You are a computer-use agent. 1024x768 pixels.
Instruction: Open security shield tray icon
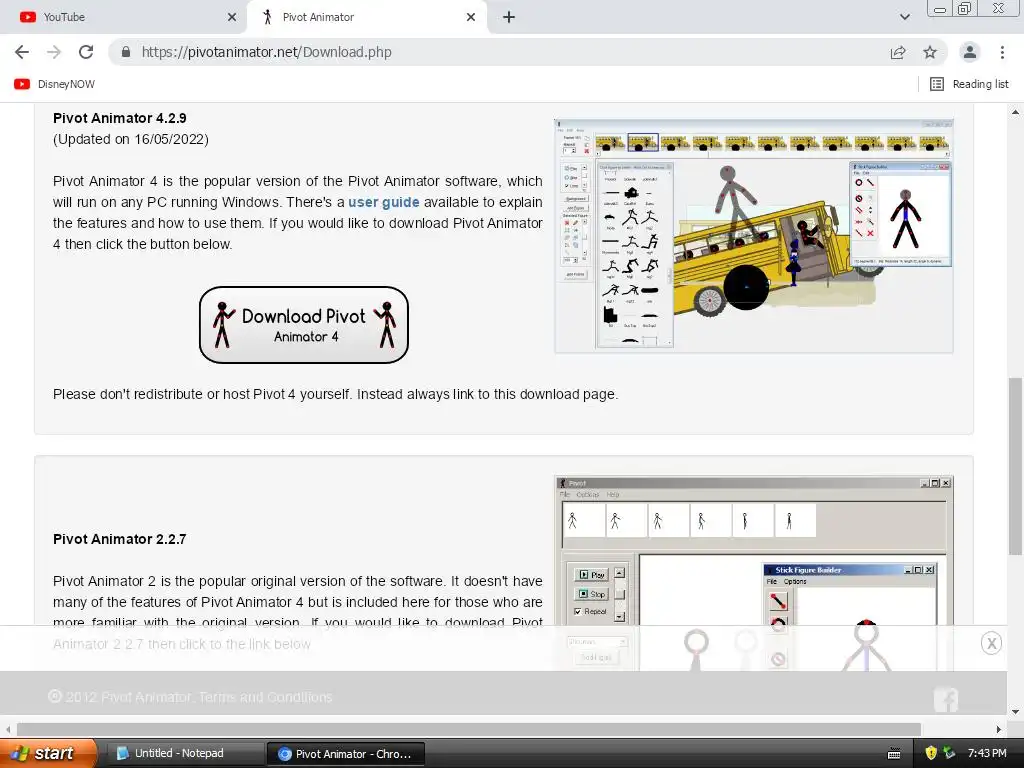[931, 753]
